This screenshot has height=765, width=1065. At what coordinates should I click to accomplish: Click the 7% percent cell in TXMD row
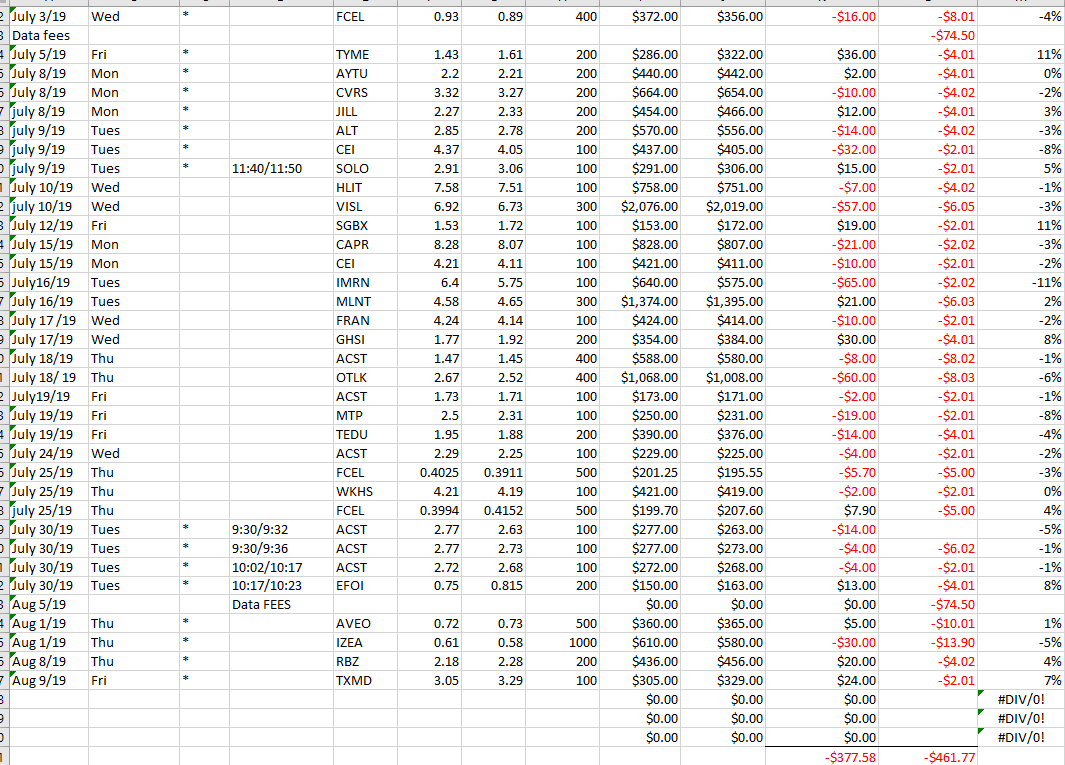tap(1021, 681)
